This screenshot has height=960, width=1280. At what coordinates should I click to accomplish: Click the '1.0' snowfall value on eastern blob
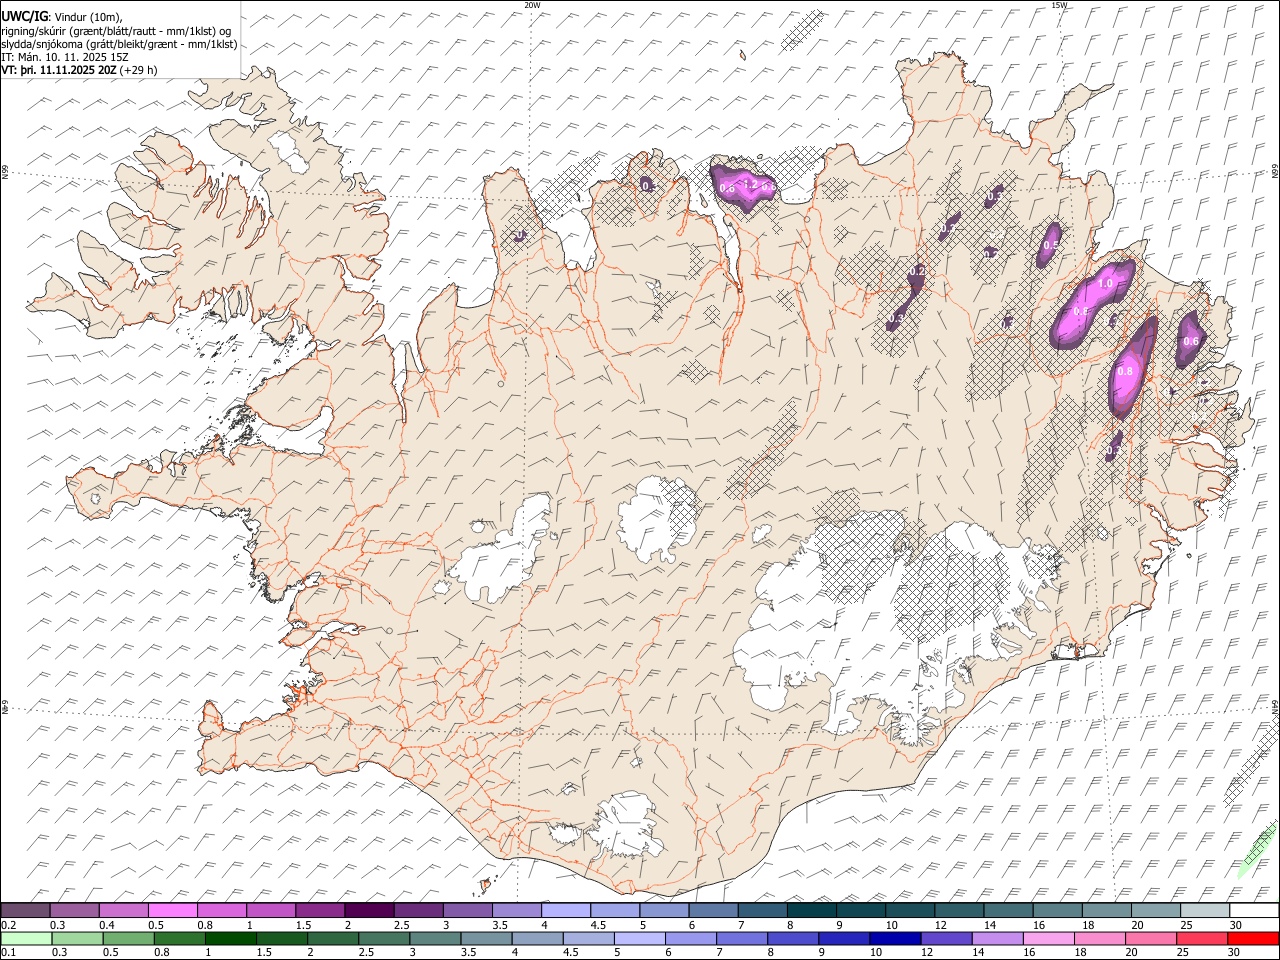coord(1105,284)
